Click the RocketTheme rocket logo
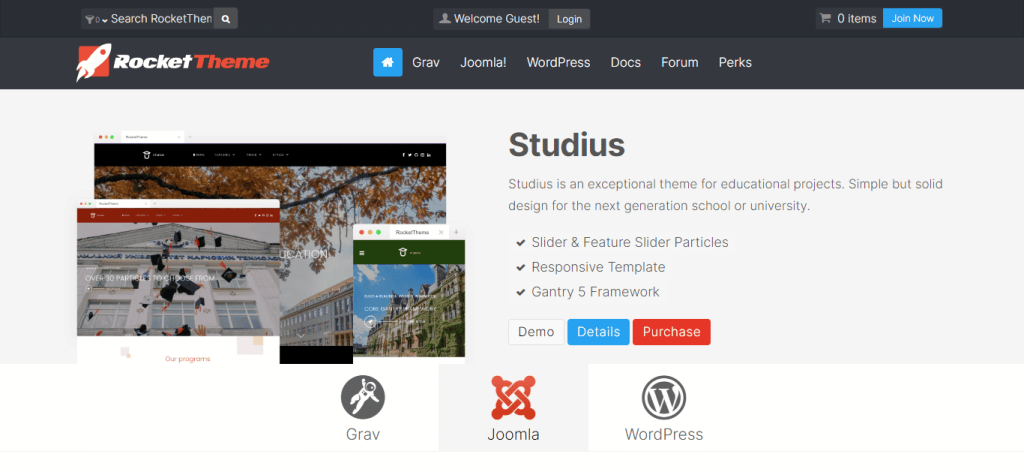Screen dimensions: 1024x469 click(173, 62)
